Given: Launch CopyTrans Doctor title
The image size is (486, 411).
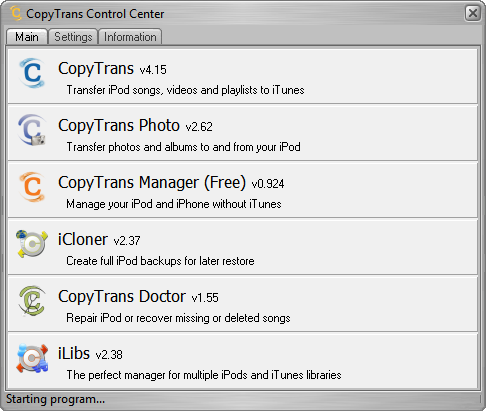Looking at the screenshot, I should pos(122,296).
